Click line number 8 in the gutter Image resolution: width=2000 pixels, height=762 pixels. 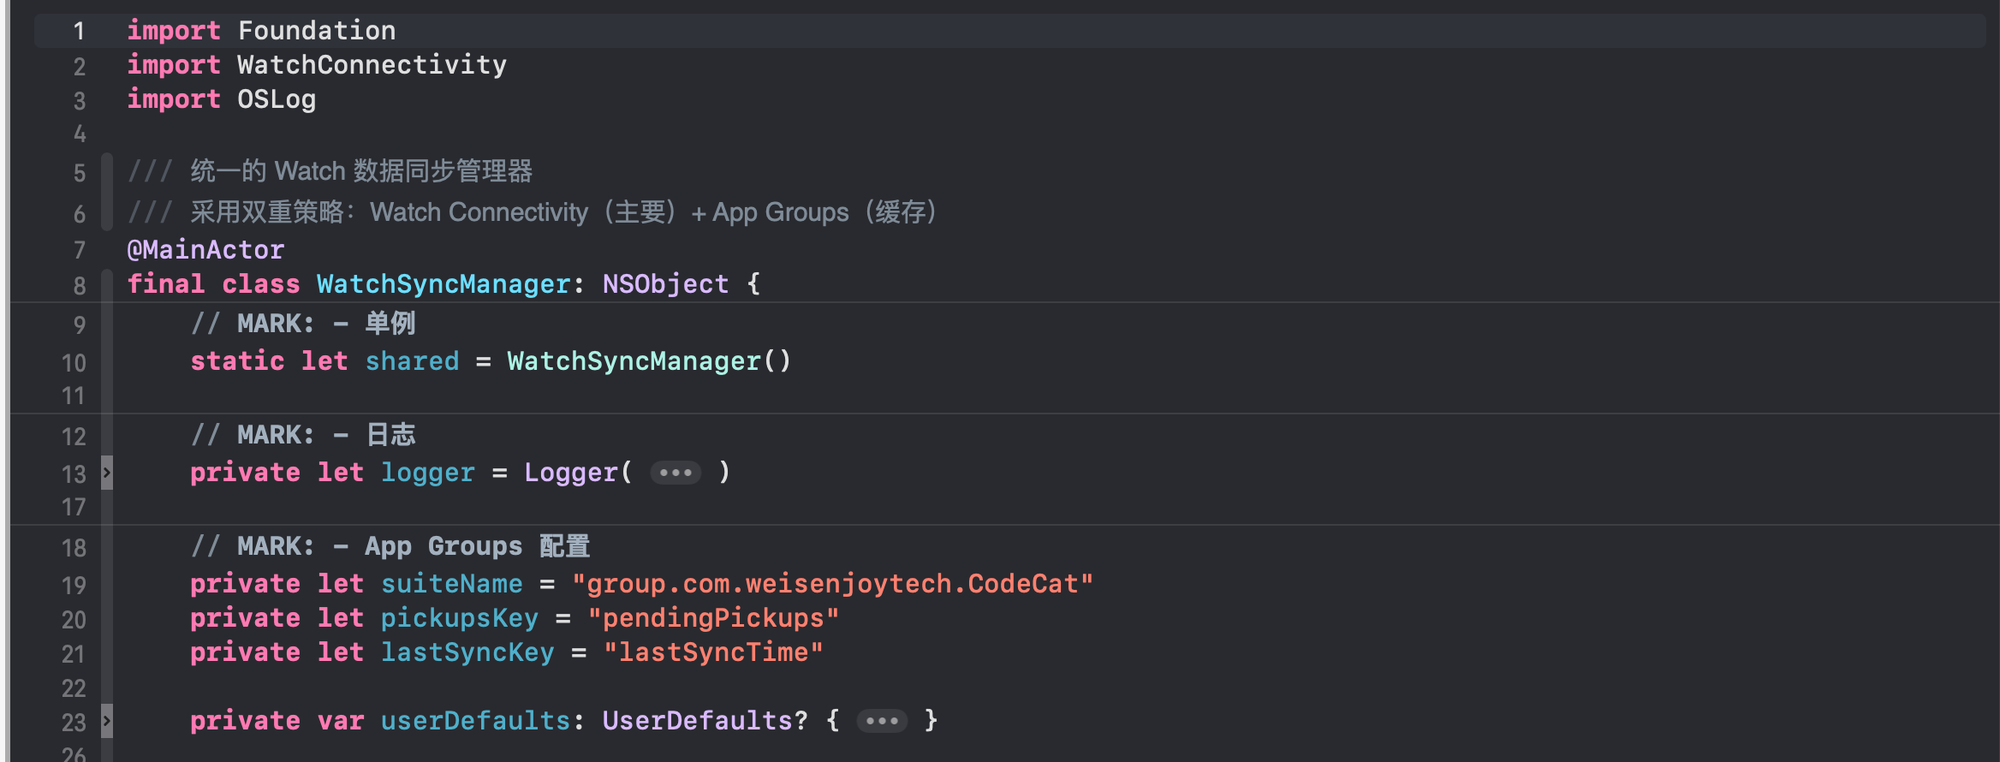pyautogui.click(x=79, y=286)
